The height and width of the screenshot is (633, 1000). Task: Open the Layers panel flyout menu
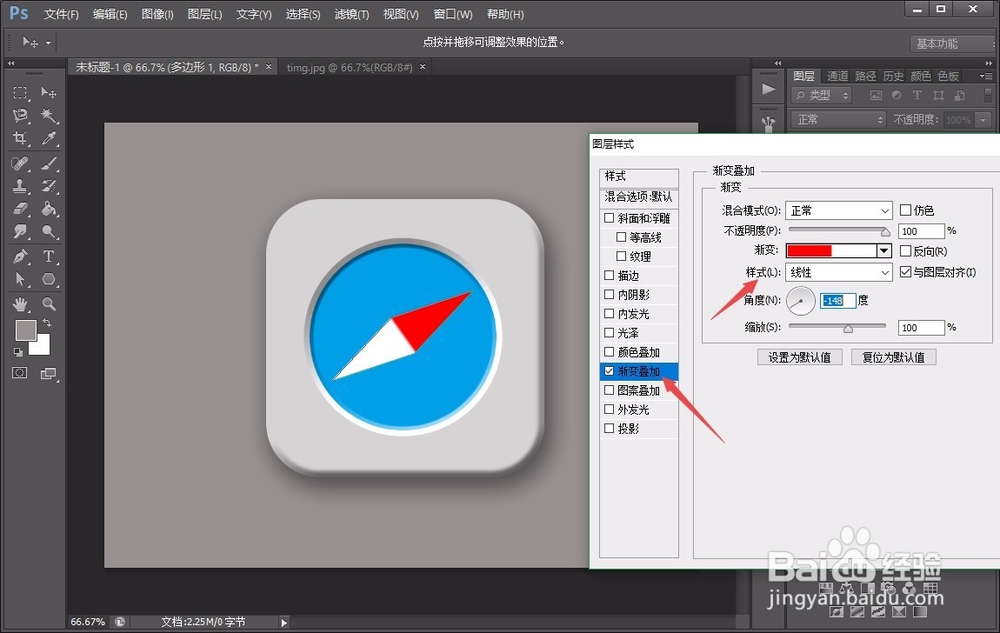point(986,76)
